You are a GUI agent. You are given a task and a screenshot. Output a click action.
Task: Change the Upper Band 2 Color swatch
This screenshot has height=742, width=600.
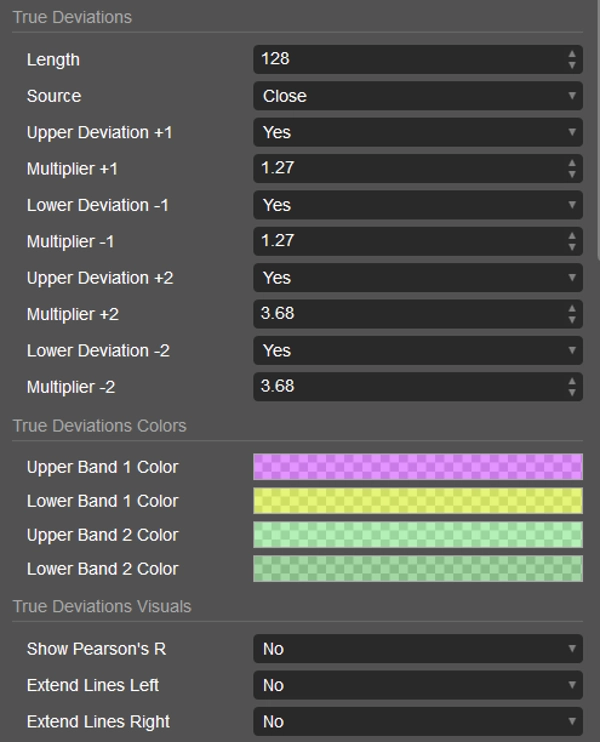pyautogui.click(x=417, y=535)
